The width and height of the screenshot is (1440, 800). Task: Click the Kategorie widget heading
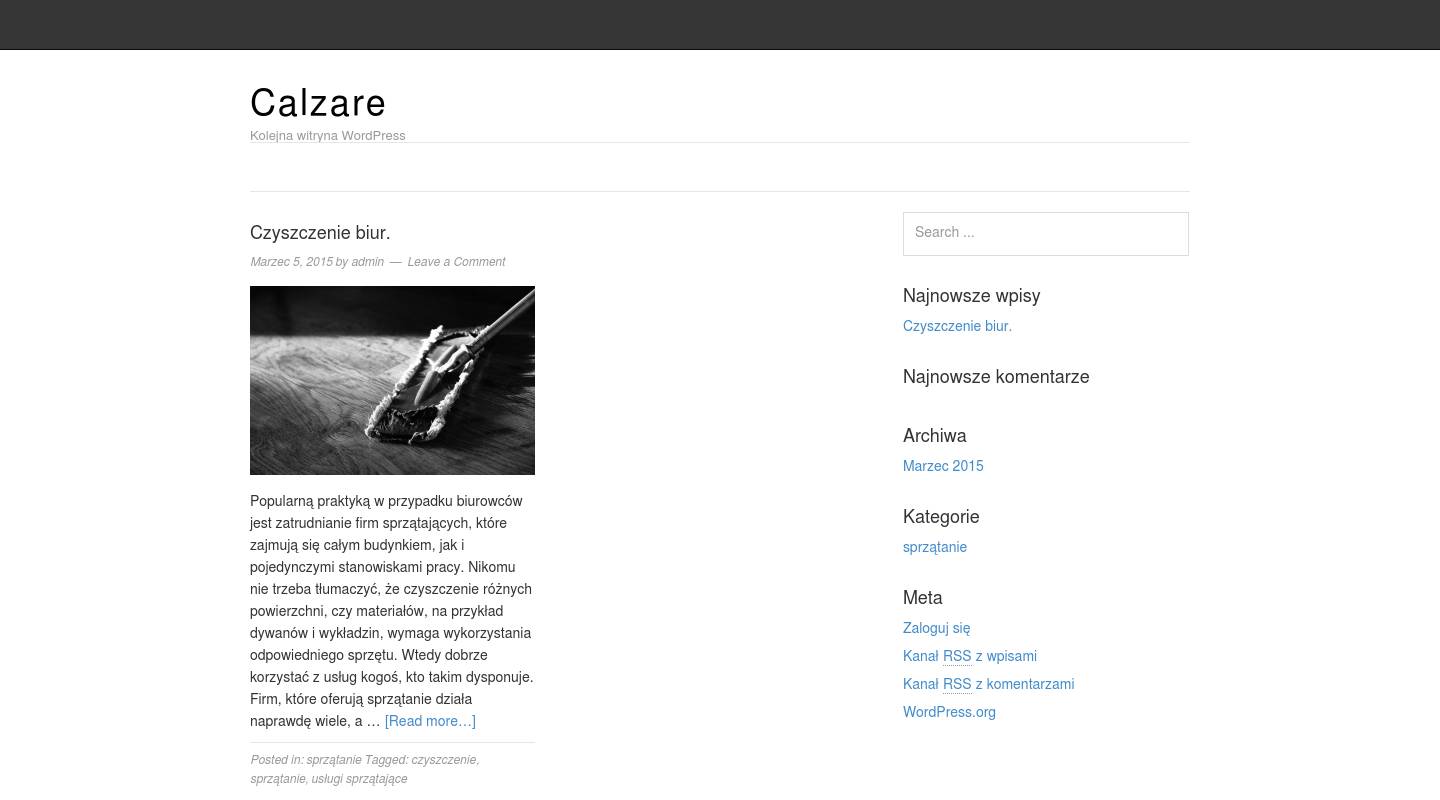(x=941, y=517)
